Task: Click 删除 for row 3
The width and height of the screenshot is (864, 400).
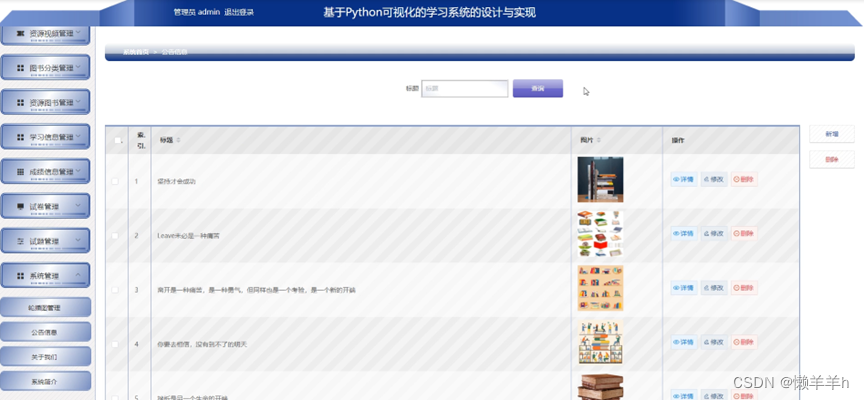Action: point(744,288)
